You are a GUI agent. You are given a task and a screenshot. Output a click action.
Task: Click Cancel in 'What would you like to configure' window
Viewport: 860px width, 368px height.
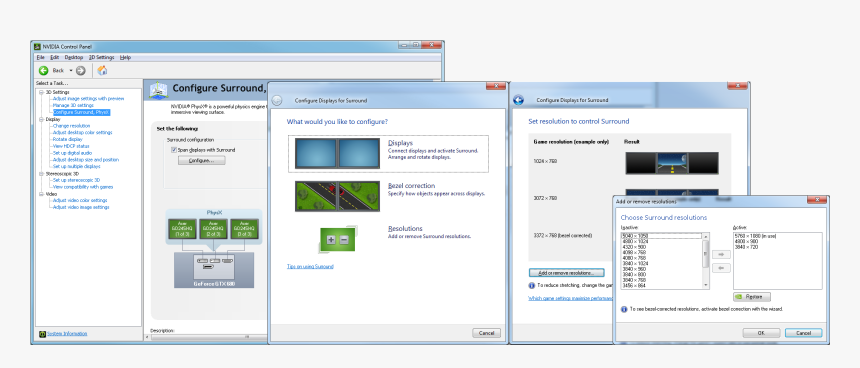(486, 333)
